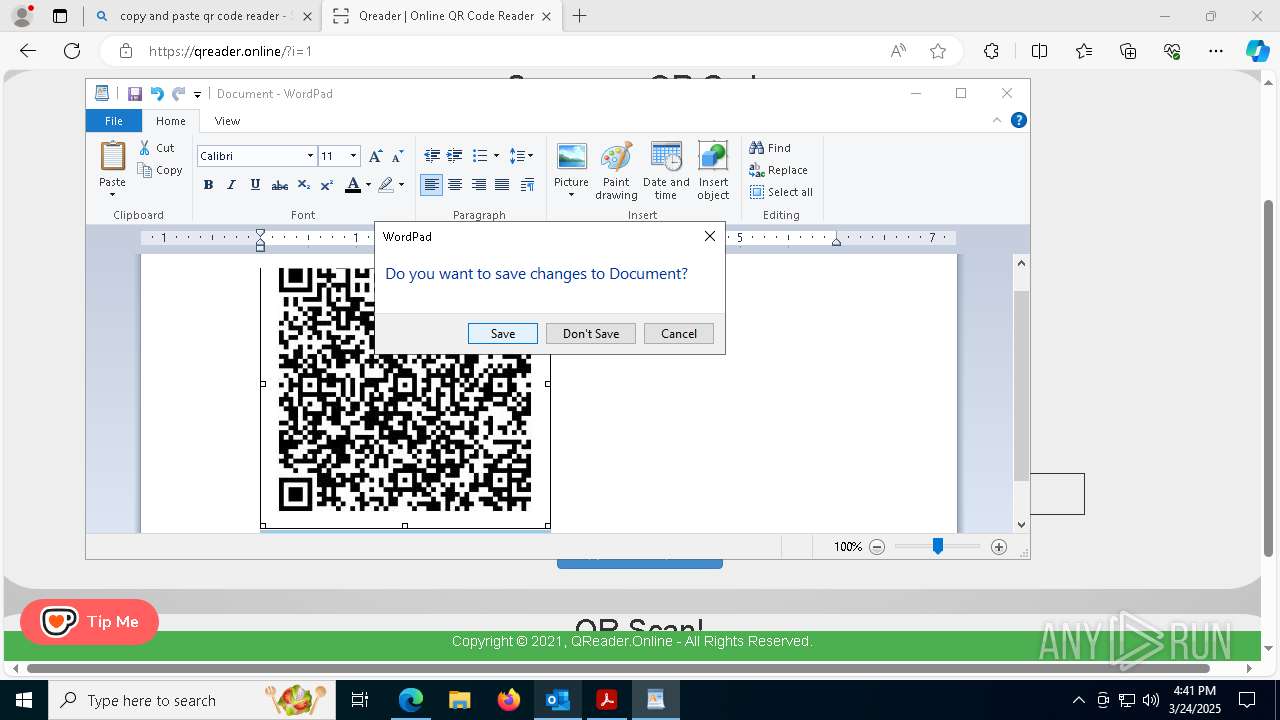Select Center text alignment
1280x720 pixels.
click(x=455, y=185)
